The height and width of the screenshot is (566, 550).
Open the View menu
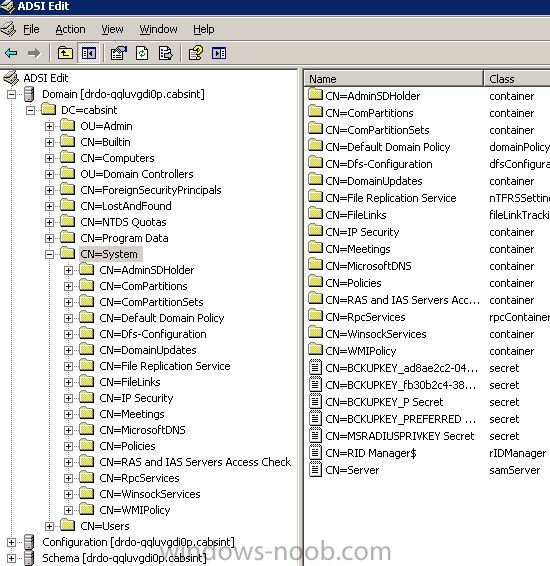[112, 29]
